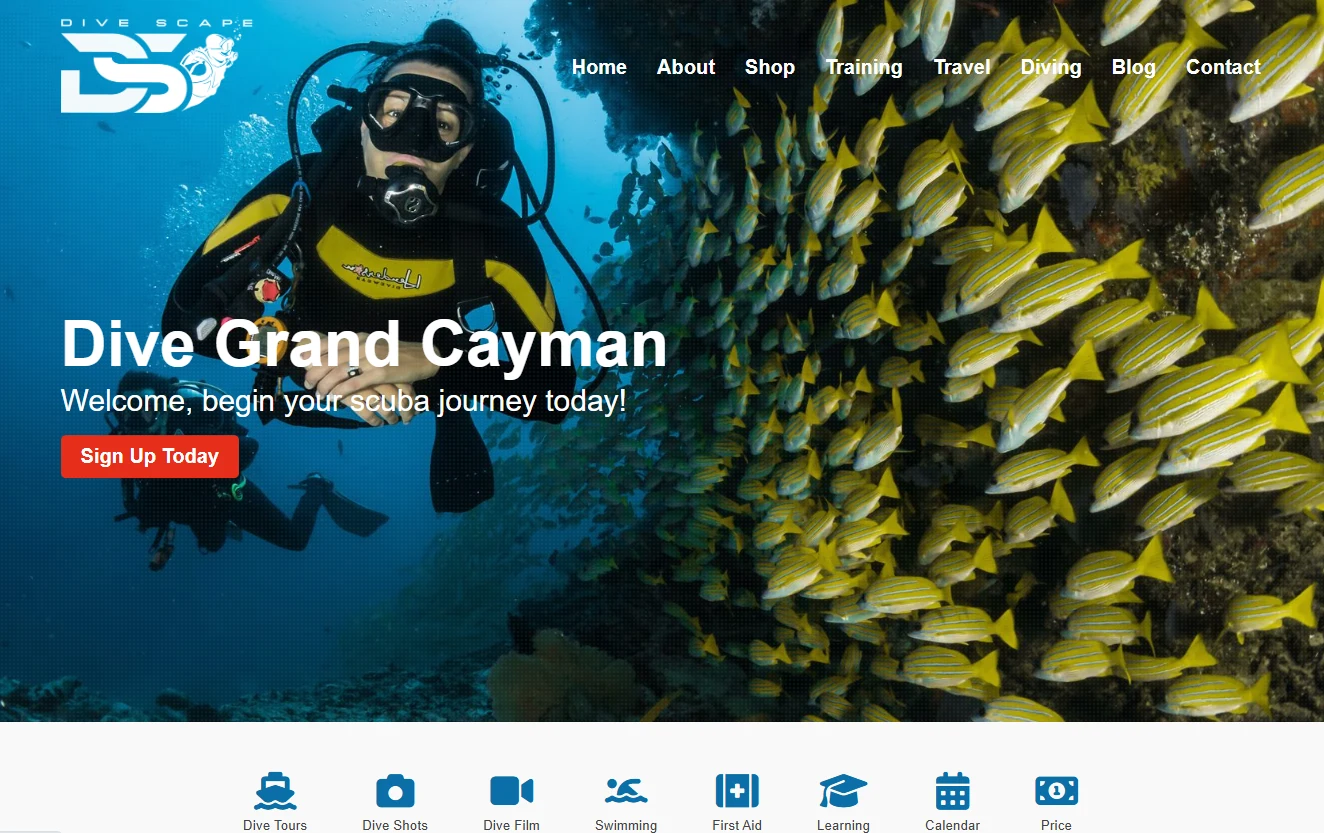
Task: Click the Sign Up Today button
Action: tap(150, 456)
